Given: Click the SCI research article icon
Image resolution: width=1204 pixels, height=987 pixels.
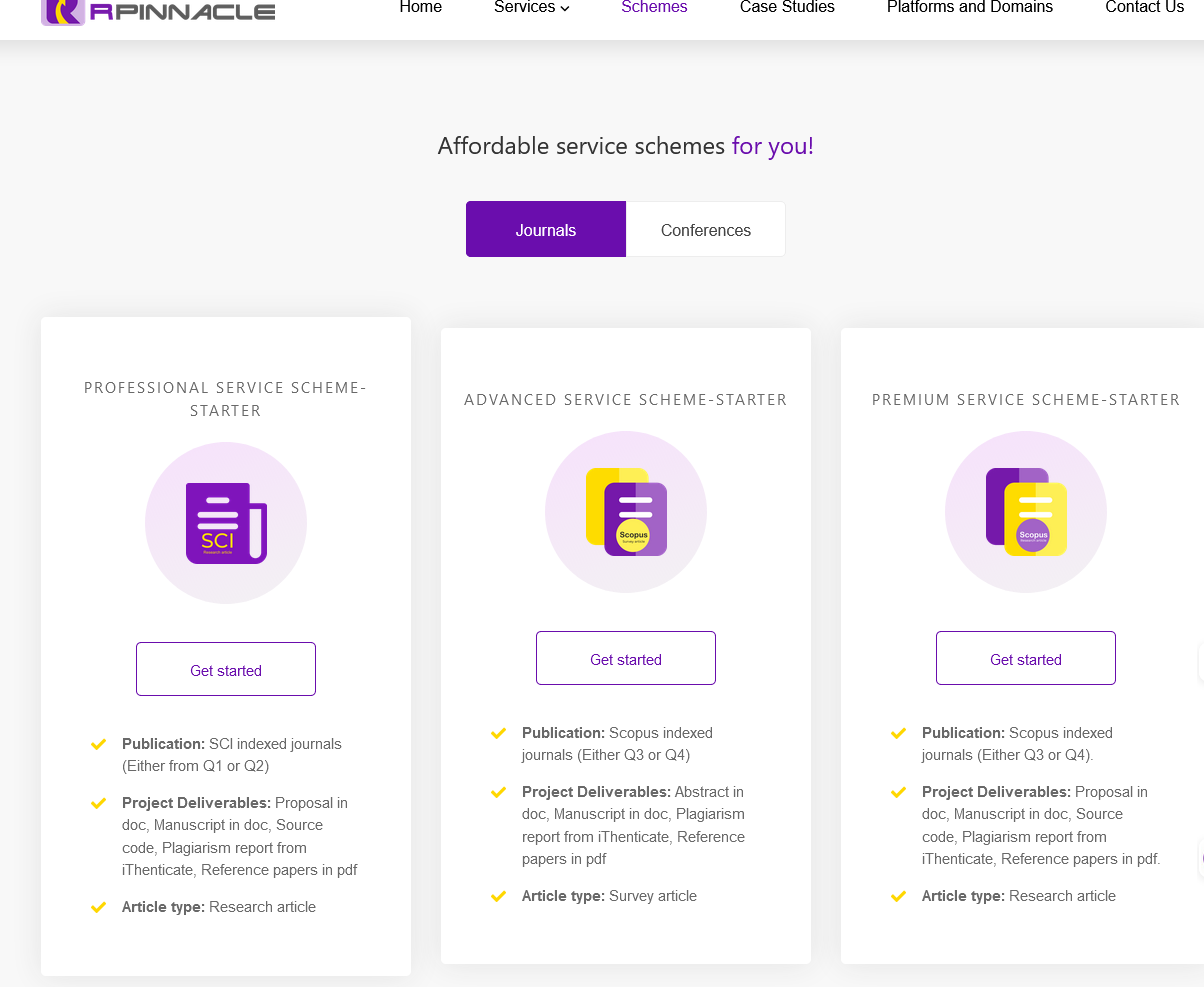Looking at the screenshot, I should click(x=226, y=523).
